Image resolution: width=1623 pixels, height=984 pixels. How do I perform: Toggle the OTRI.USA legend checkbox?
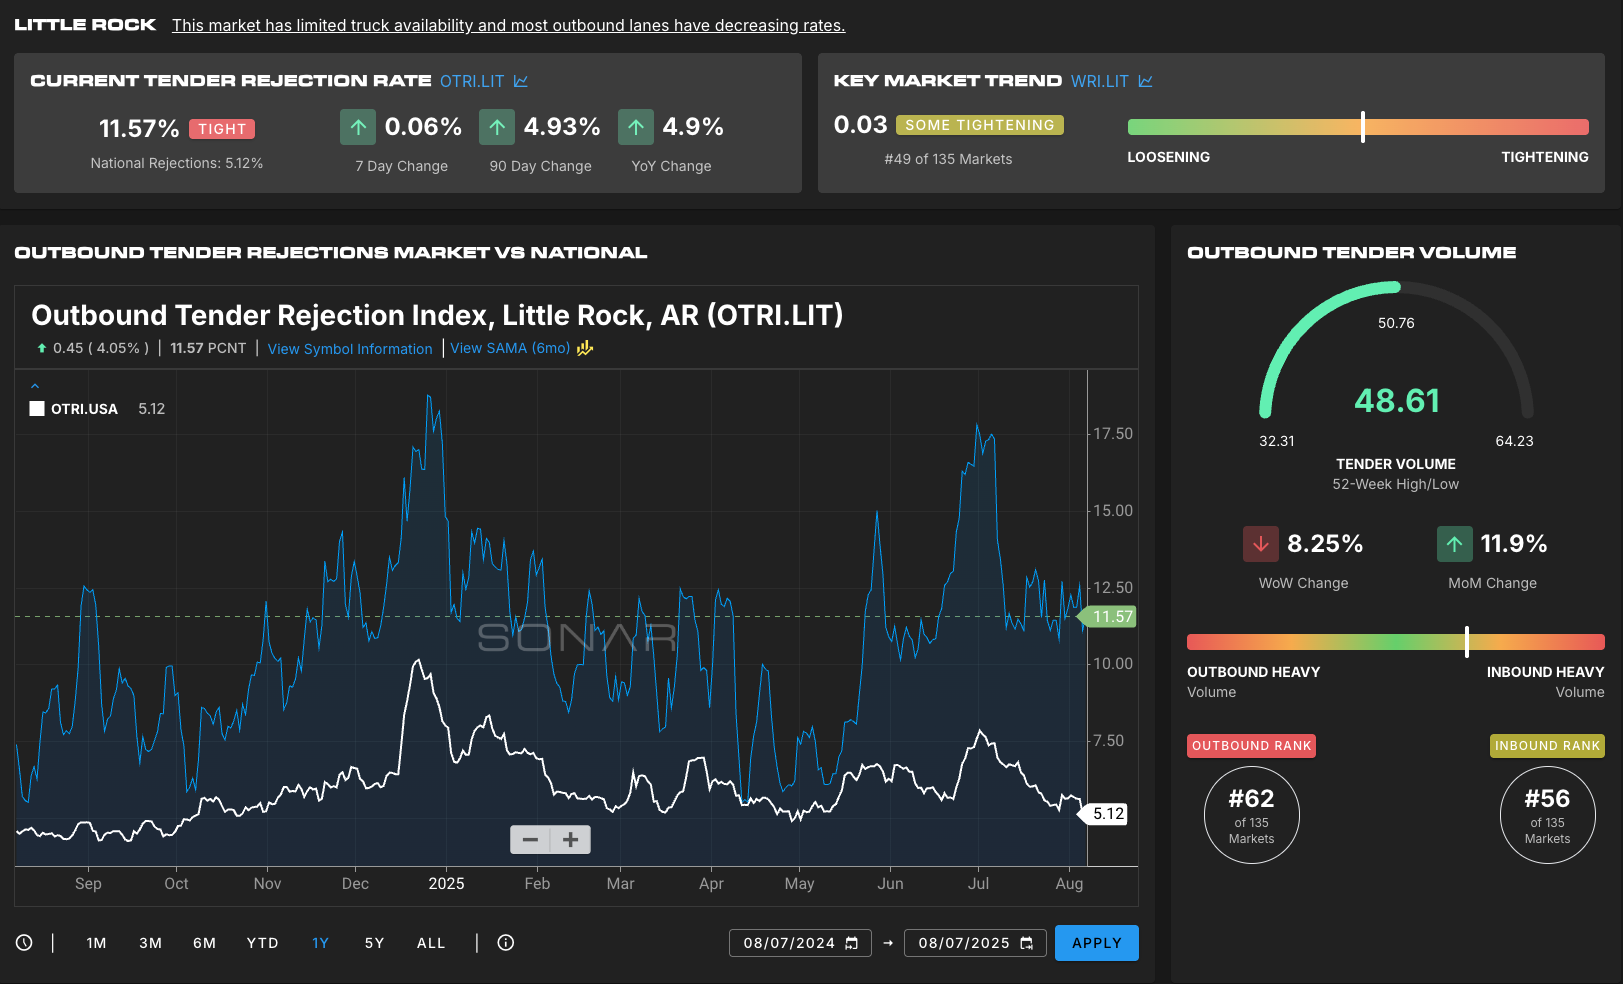click(x=37, y=409)
